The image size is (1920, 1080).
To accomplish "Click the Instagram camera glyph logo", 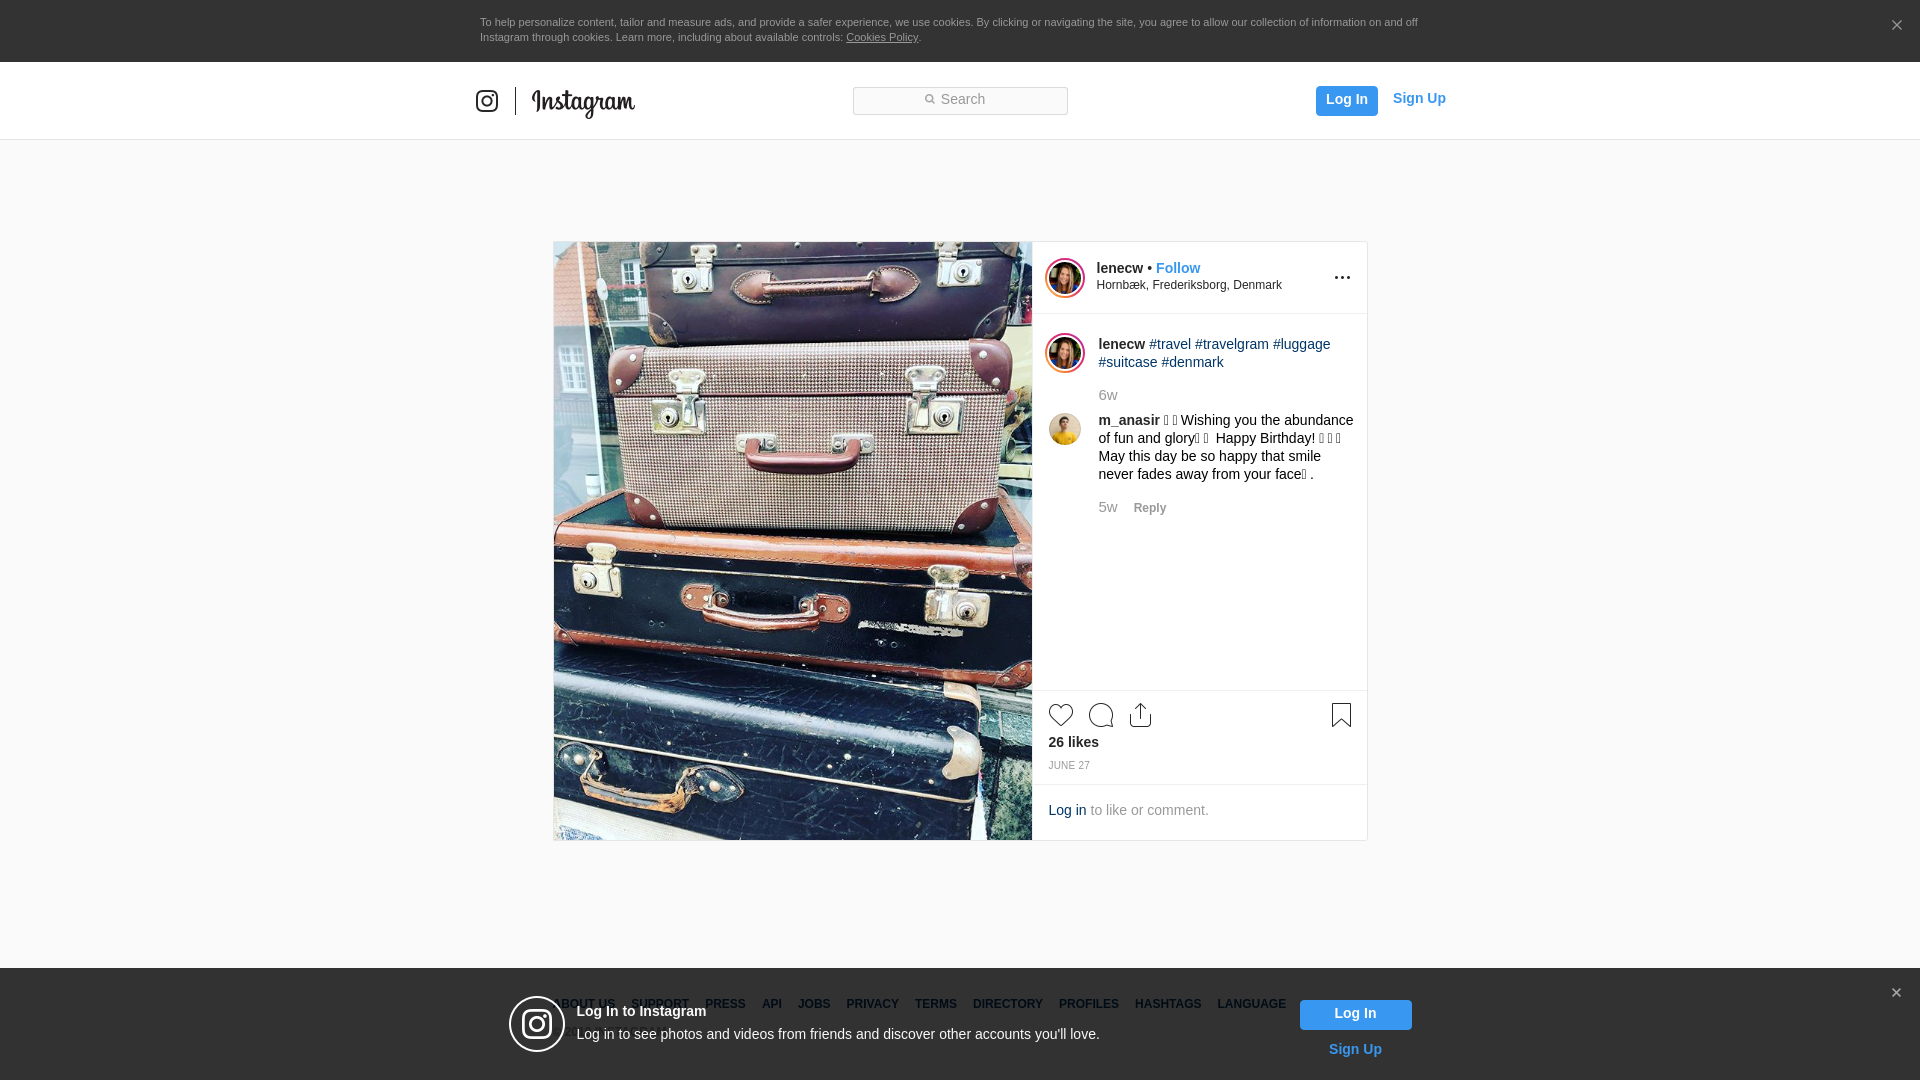I will (487, 101).
